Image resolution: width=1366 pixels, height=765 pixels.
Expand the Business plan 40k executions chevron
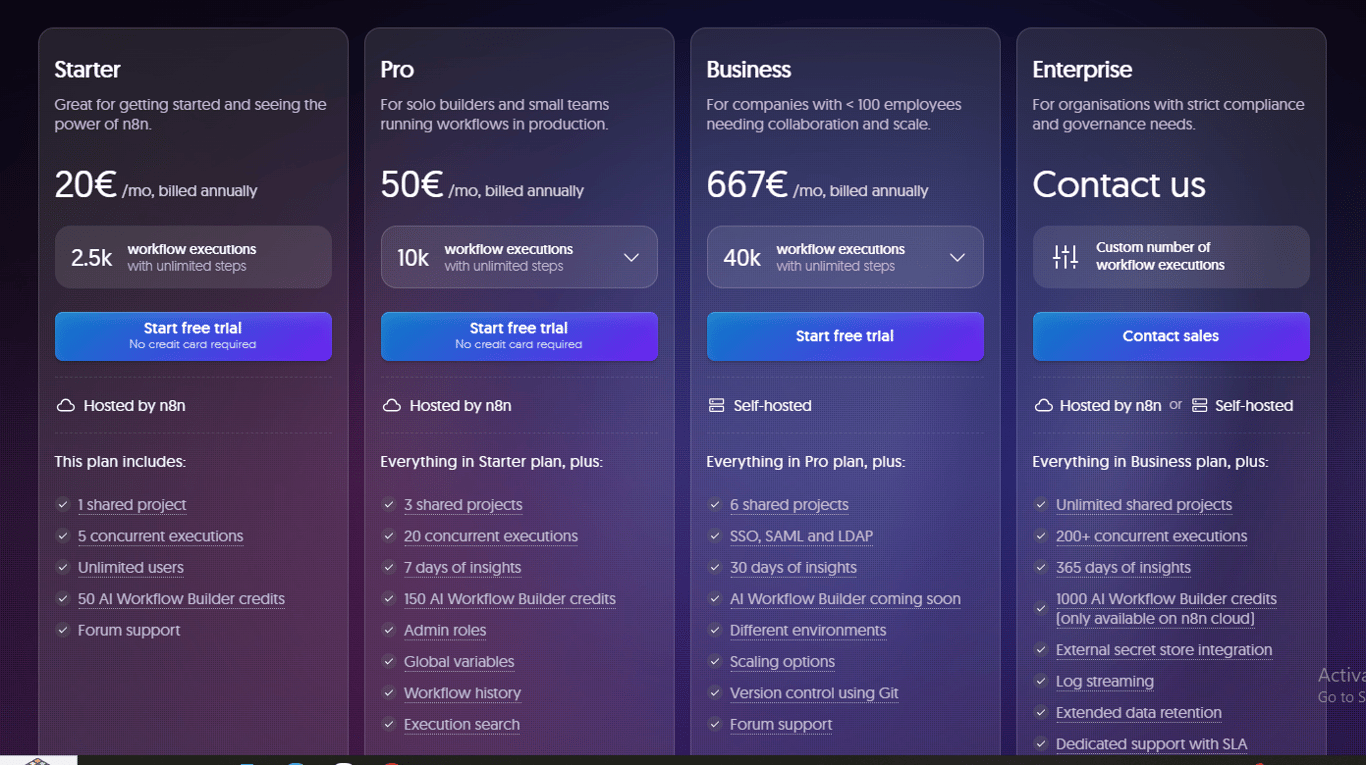pyautogui.click(x=957, y=257)
